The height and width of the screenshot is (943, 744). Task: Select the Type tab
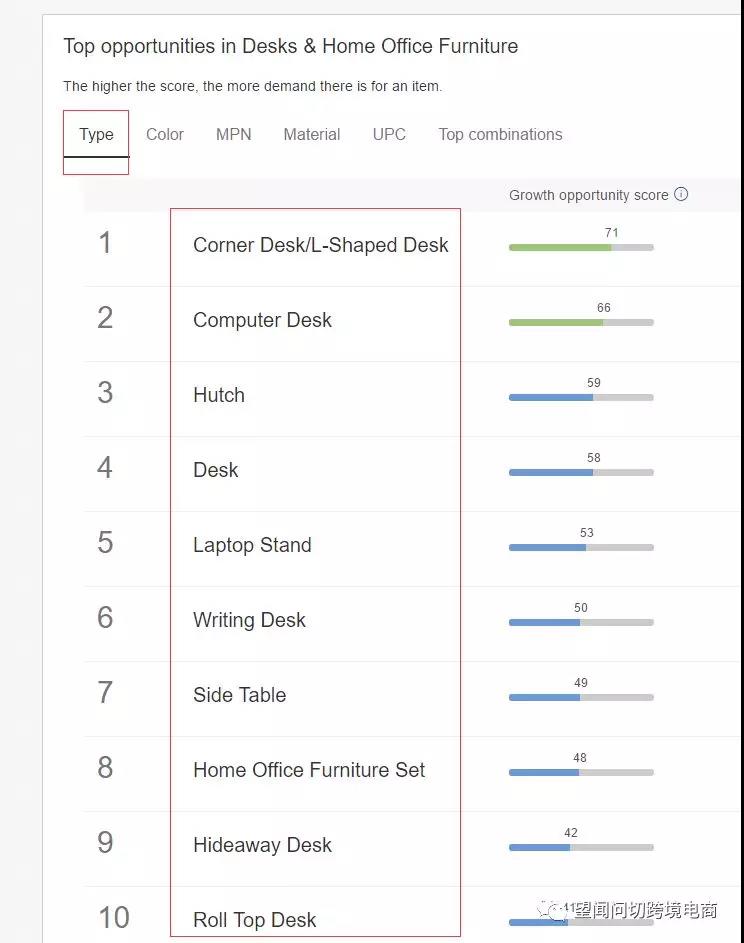point(96,135)
